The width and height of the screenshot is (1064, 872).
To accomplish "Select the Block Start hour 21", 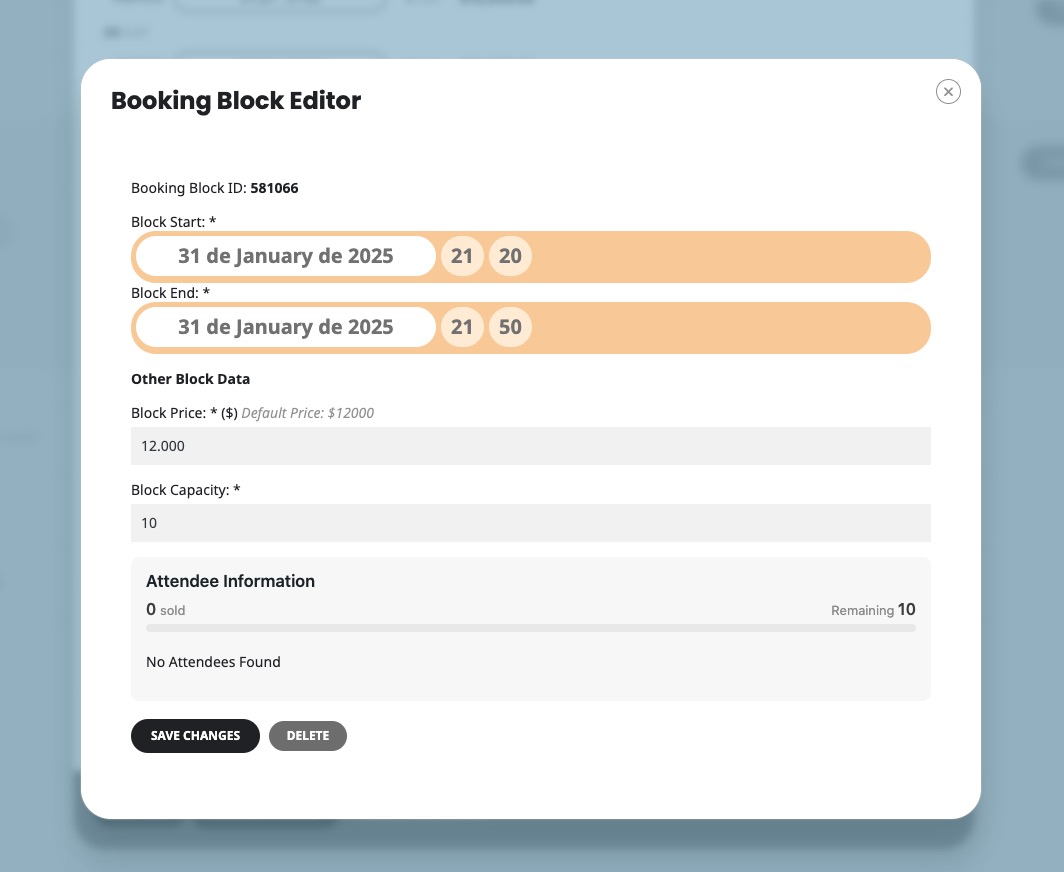I will coord(462,257).
